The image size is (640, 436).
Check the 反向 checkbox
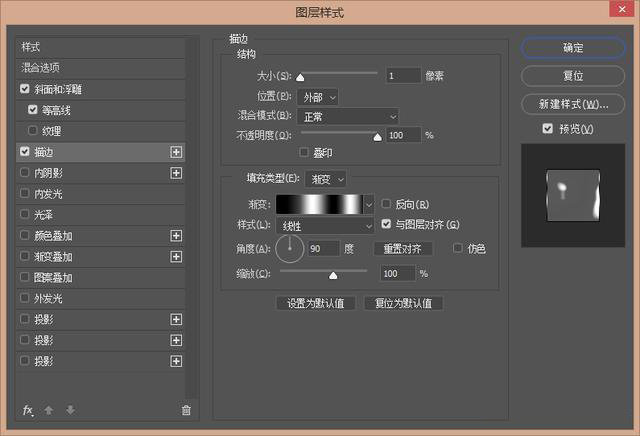point(386,204)
